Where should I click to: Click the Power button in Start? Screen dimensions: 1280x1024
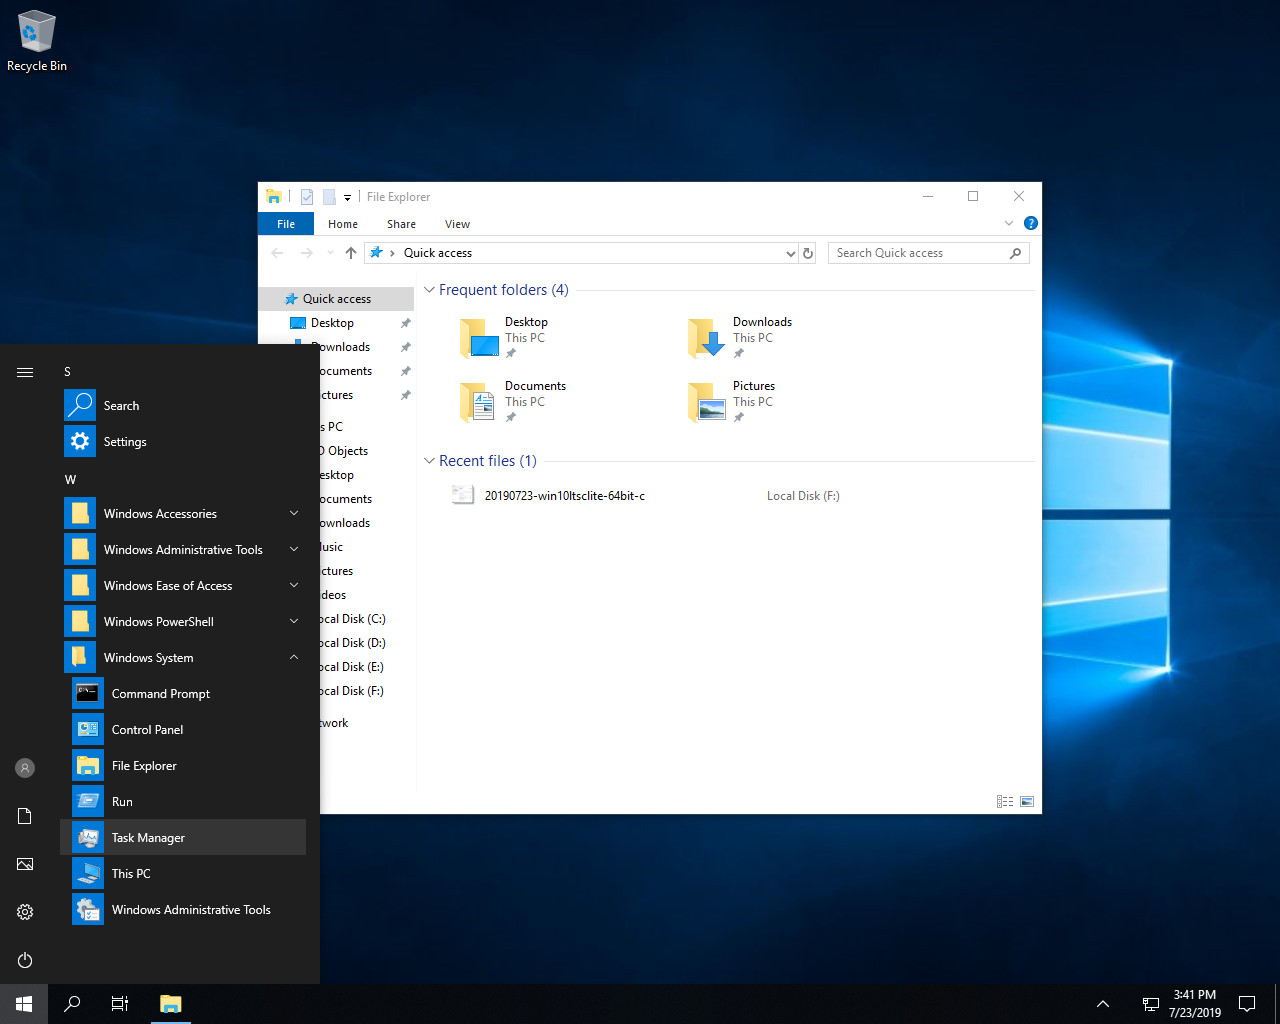pos(25,960)
